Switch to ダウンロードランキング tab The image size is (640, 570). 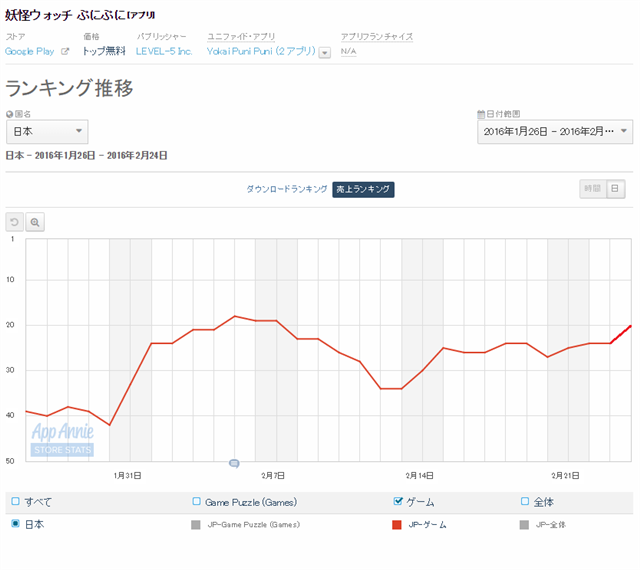click(287, 189)
